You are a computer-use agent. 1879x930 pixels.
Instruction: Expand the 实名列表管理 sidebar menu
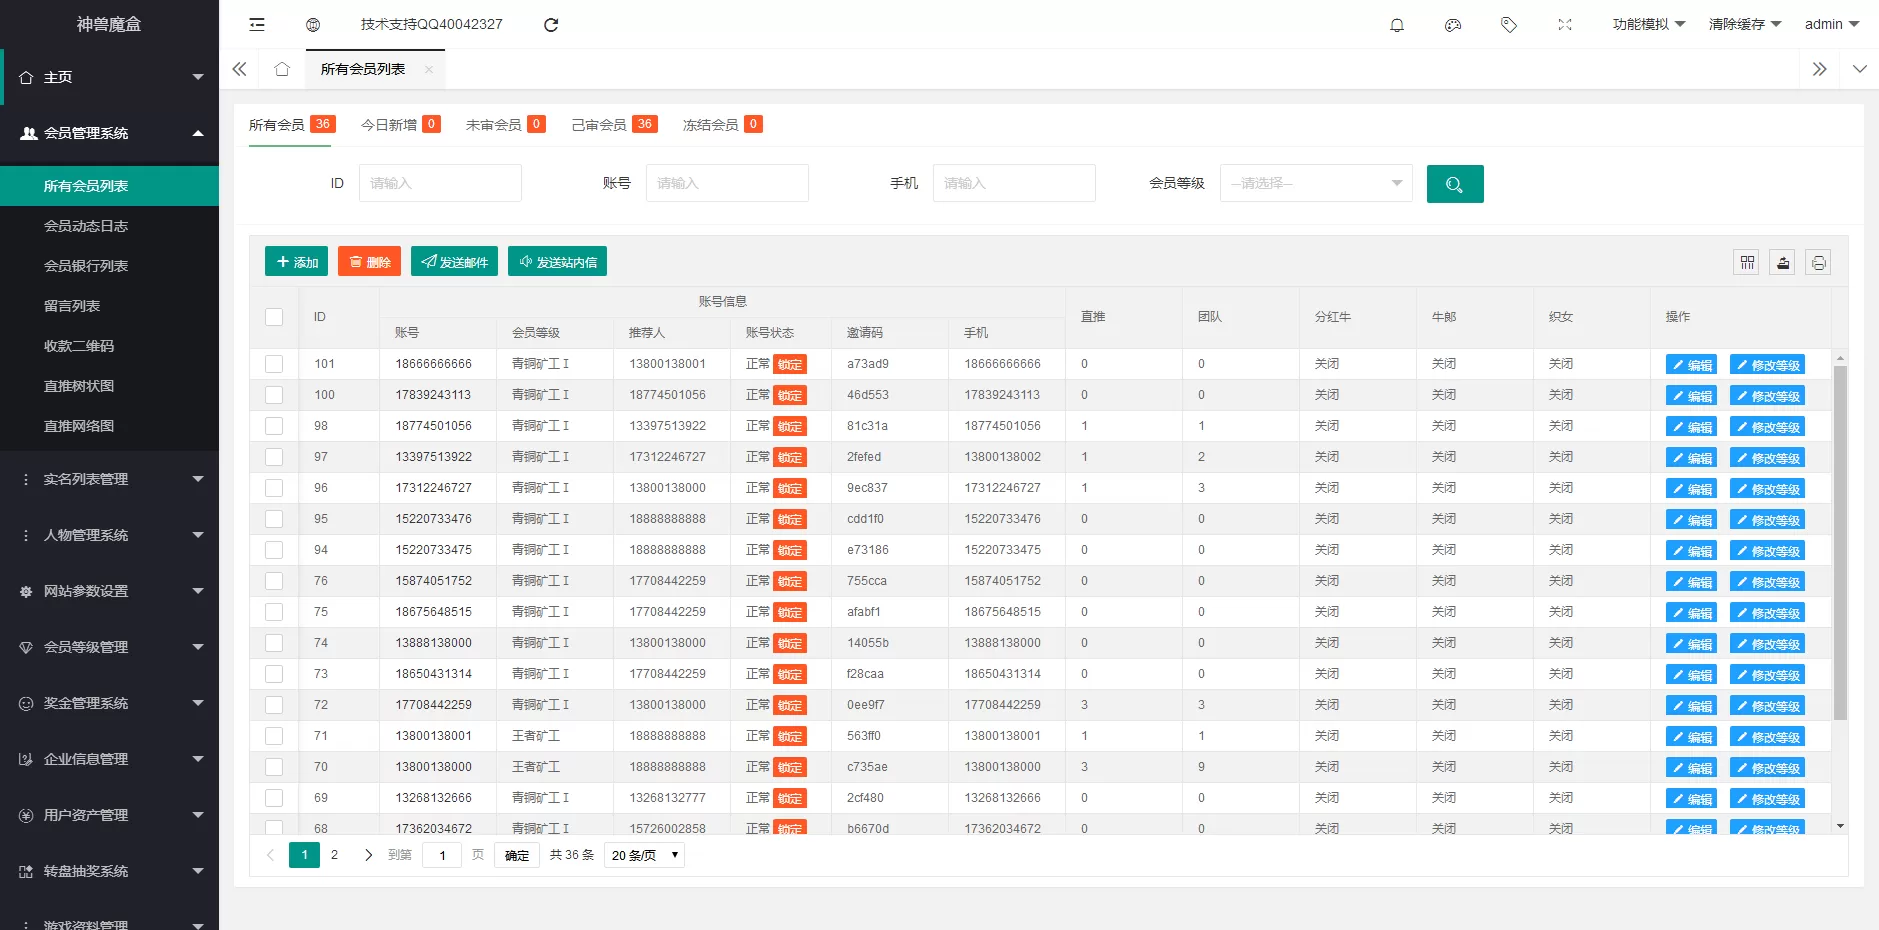point(109,479)
